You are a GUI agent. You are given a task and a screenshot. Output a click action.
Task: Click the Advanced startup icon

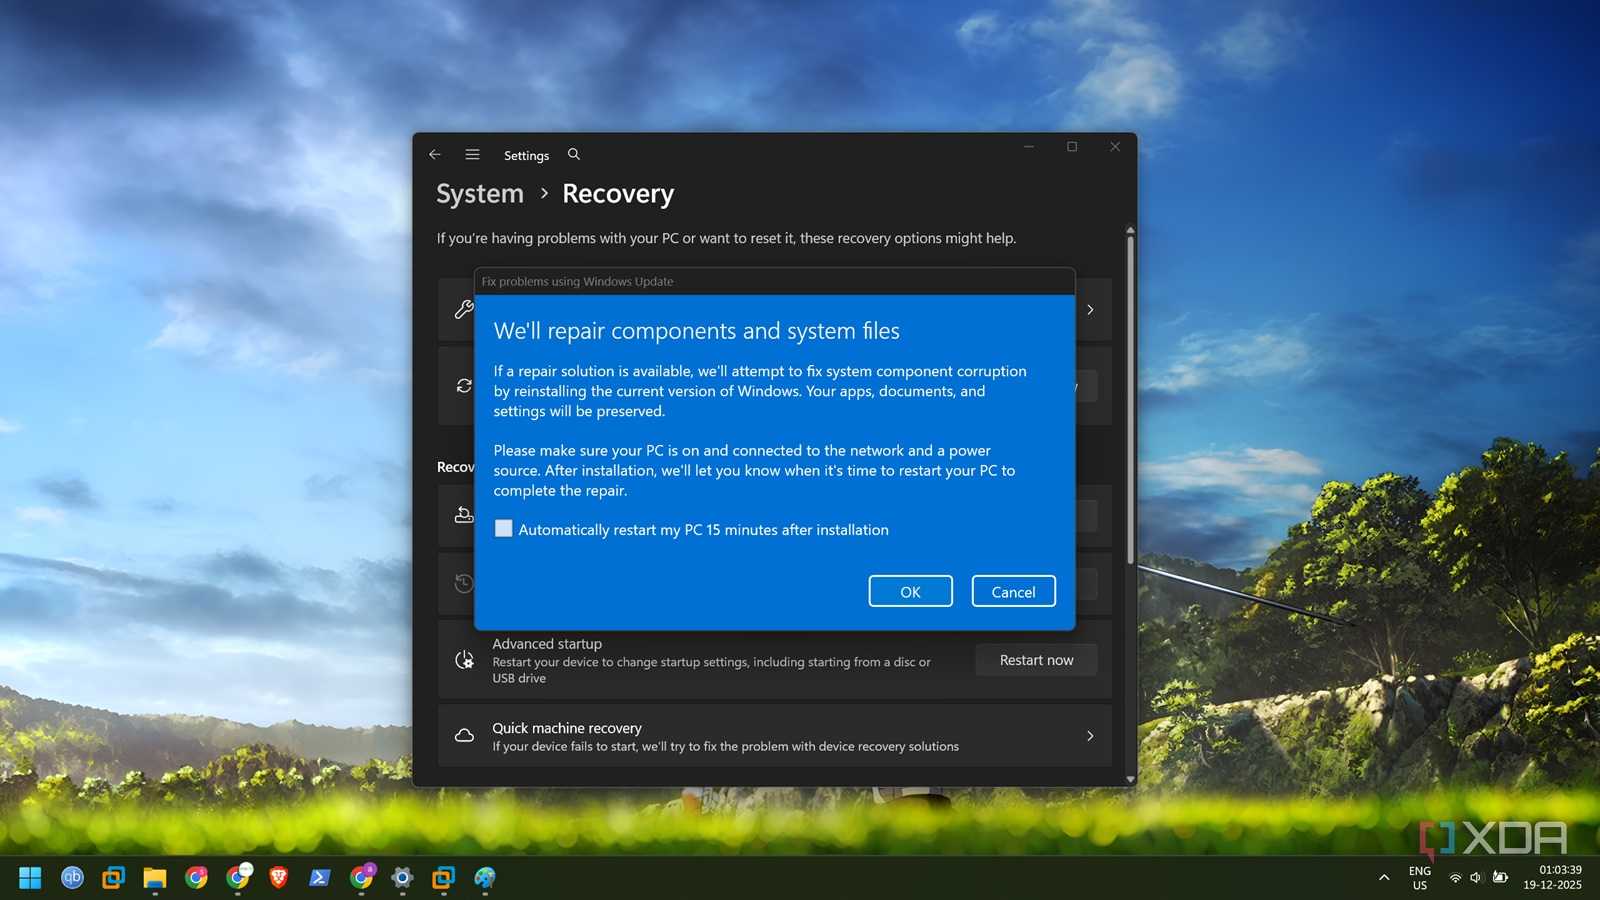click(464, 660)
